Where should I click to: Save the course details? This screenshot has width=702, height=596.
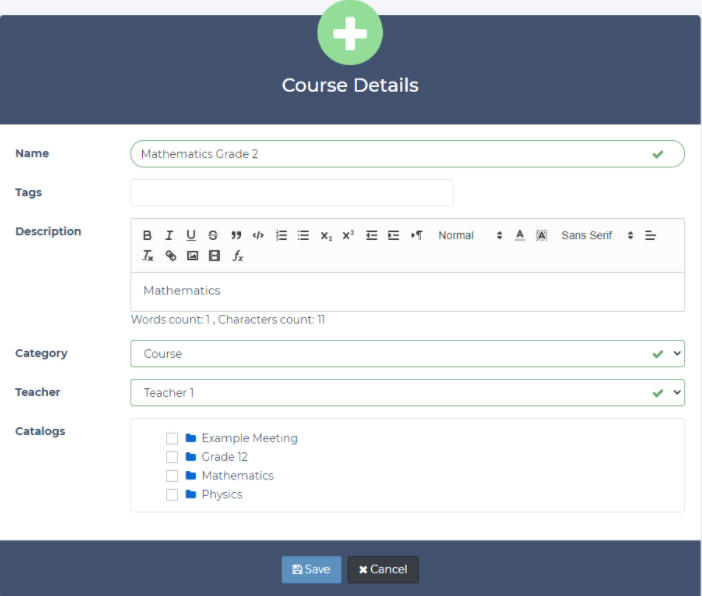tap(311, 569)
